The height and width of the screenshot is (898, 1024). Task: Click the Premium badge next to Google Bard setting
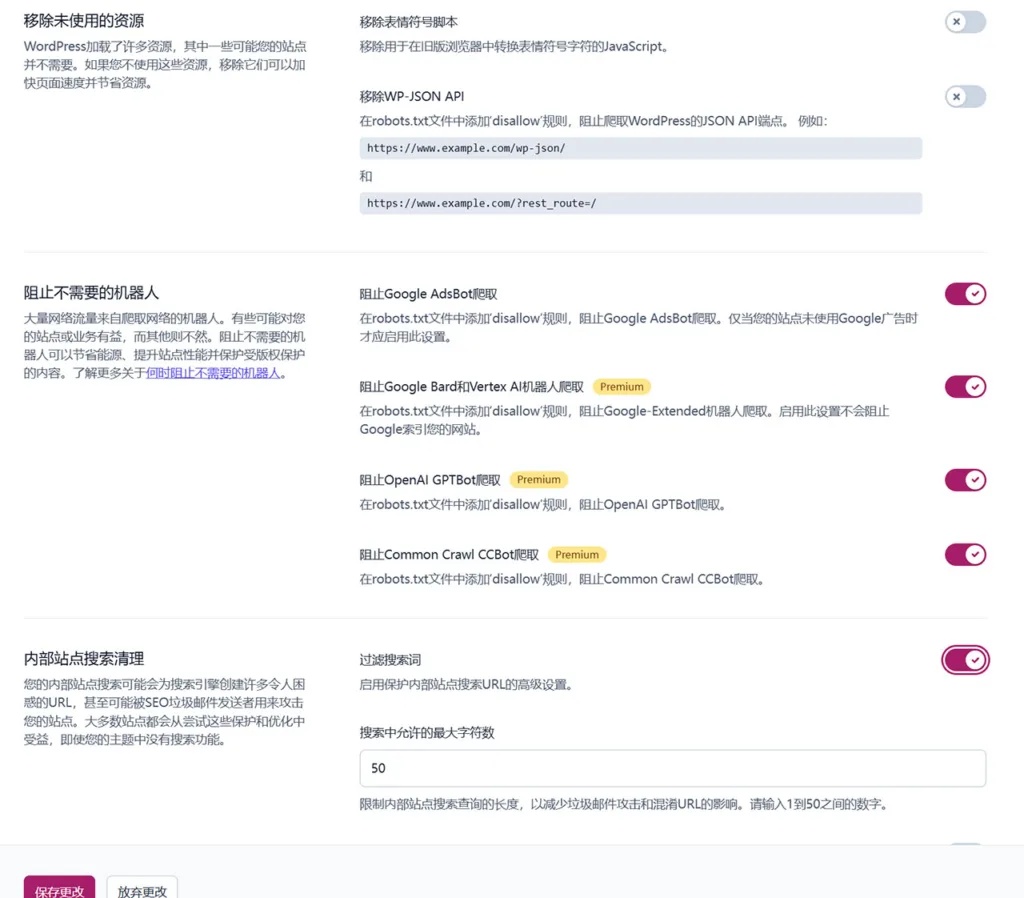click(621, 385)
